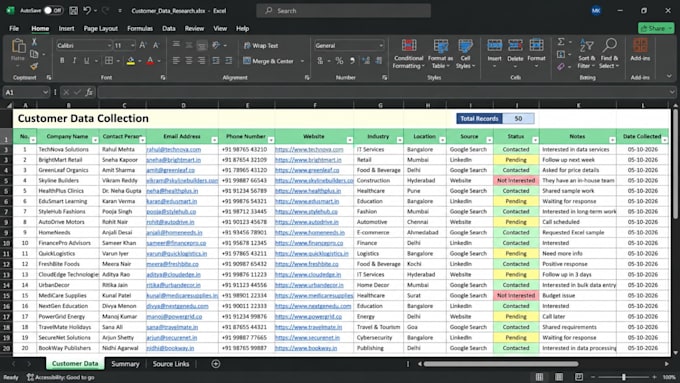Open the General number format dropdown
This screenshot has height=383, width=680.
tap(381, 46)
